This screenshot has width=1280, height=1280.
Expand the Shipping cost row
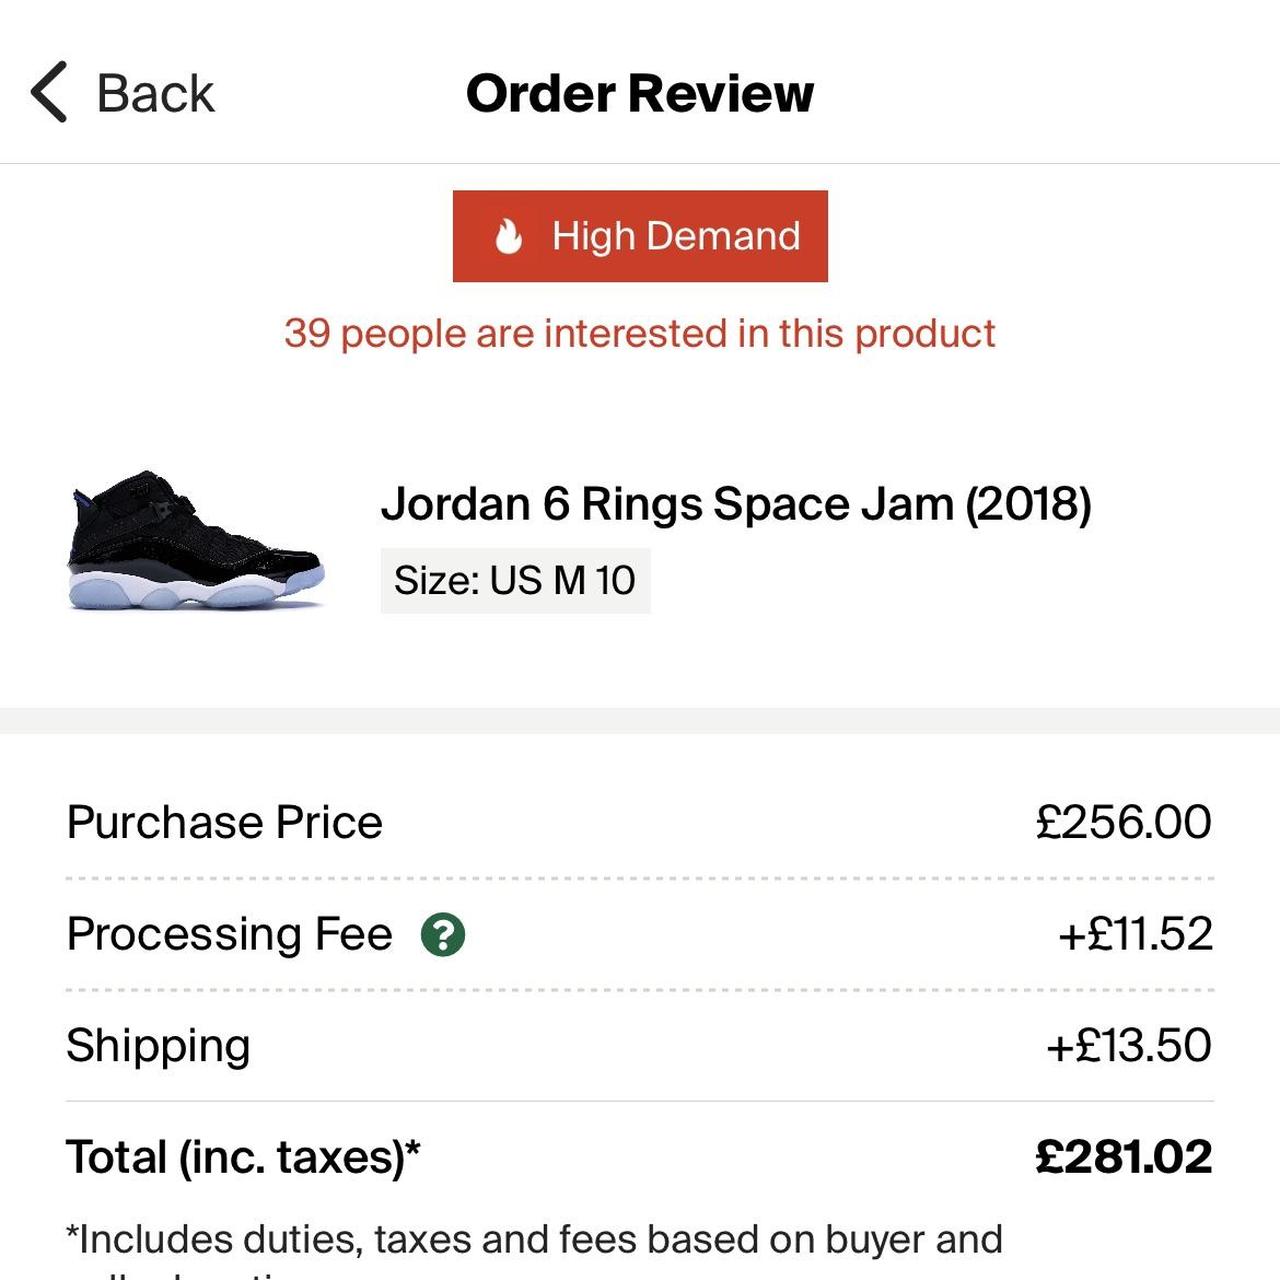pyautogui.click(x=157, y=1045)
